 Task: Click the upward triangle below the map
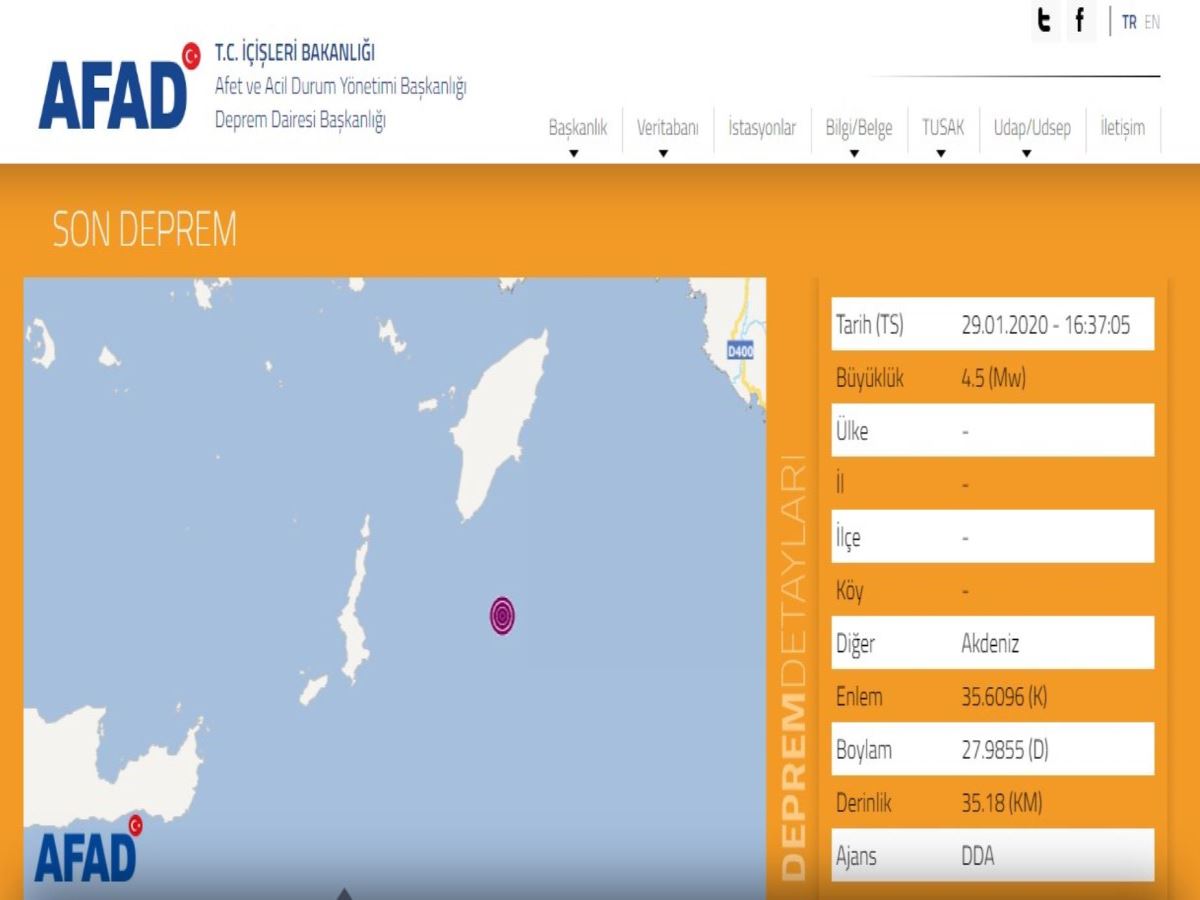344,893
